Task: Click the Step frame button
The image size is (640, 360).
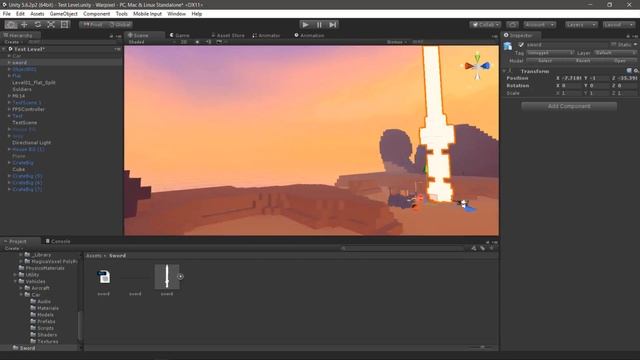Action: pos(333,24)
